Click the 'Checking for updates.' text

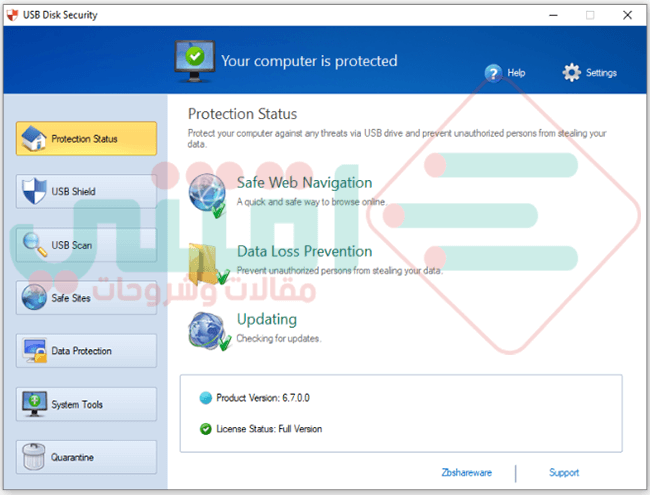[x=279, y=339]
